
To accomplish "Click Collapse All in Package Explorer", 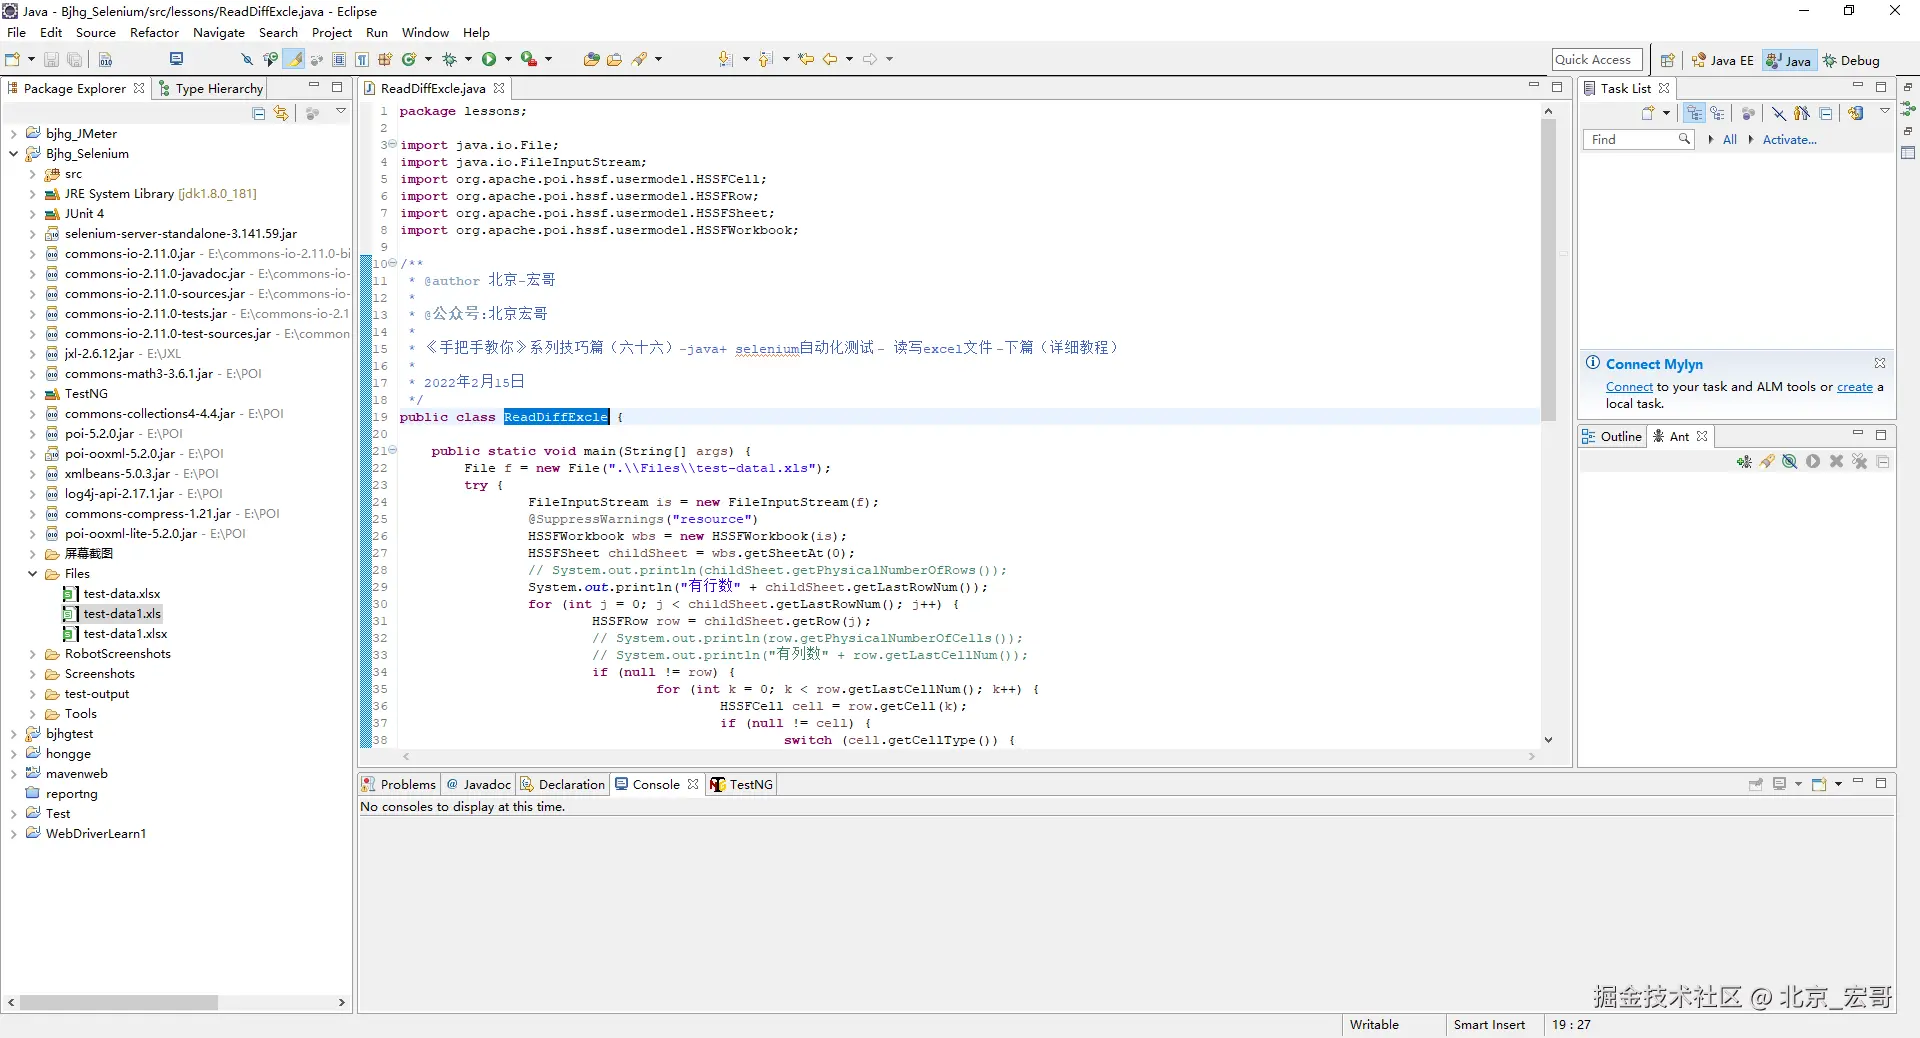I will pos(259,114).
